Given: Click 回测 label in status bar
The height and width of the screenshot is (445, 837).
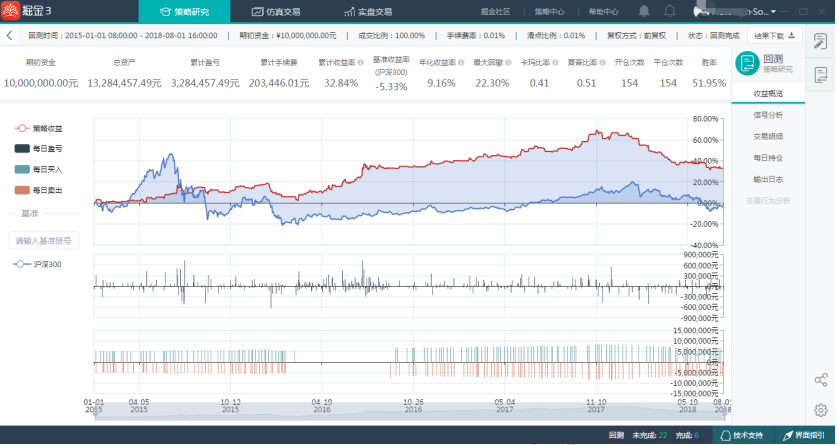Looking at the screenshot, I should (616, 435).
